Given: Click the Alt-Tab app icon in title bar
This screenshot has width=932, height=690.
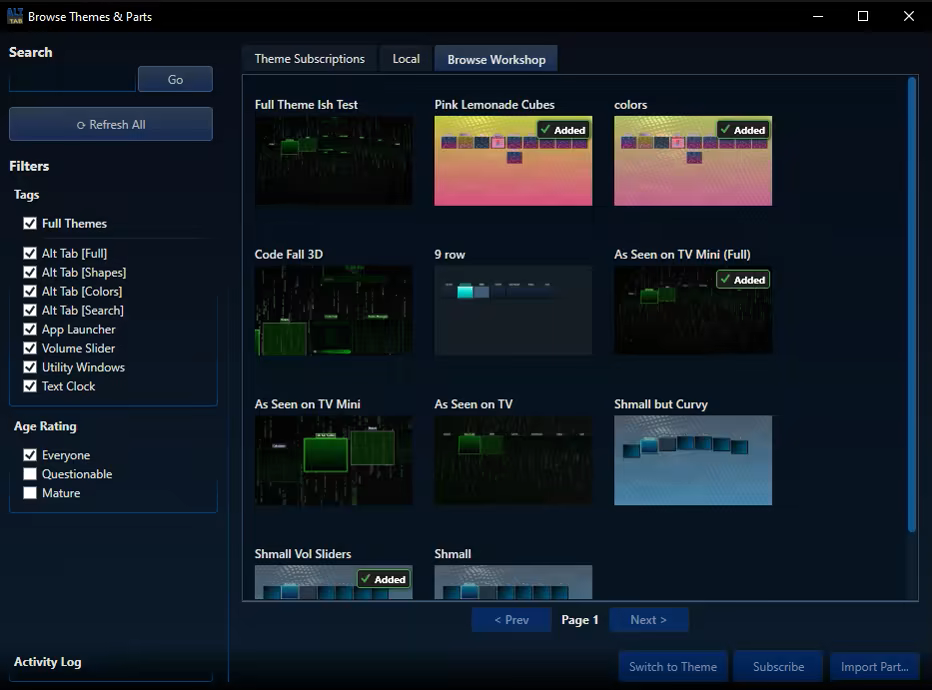Looking at the screenshot, I should (14, 16).
